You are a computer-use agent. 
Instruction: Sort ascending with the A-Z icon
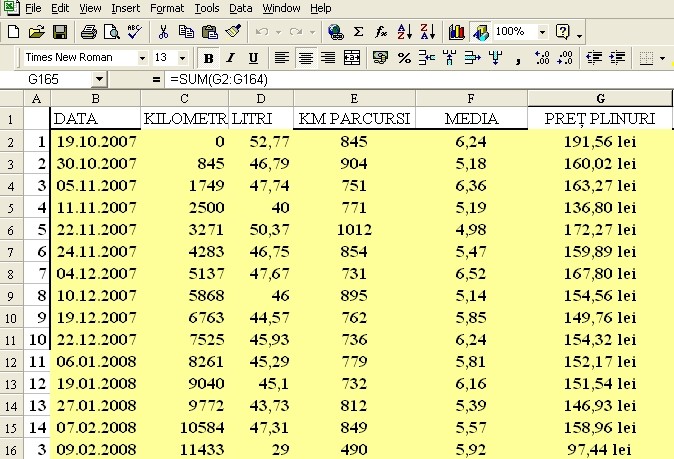pos(405,32)
